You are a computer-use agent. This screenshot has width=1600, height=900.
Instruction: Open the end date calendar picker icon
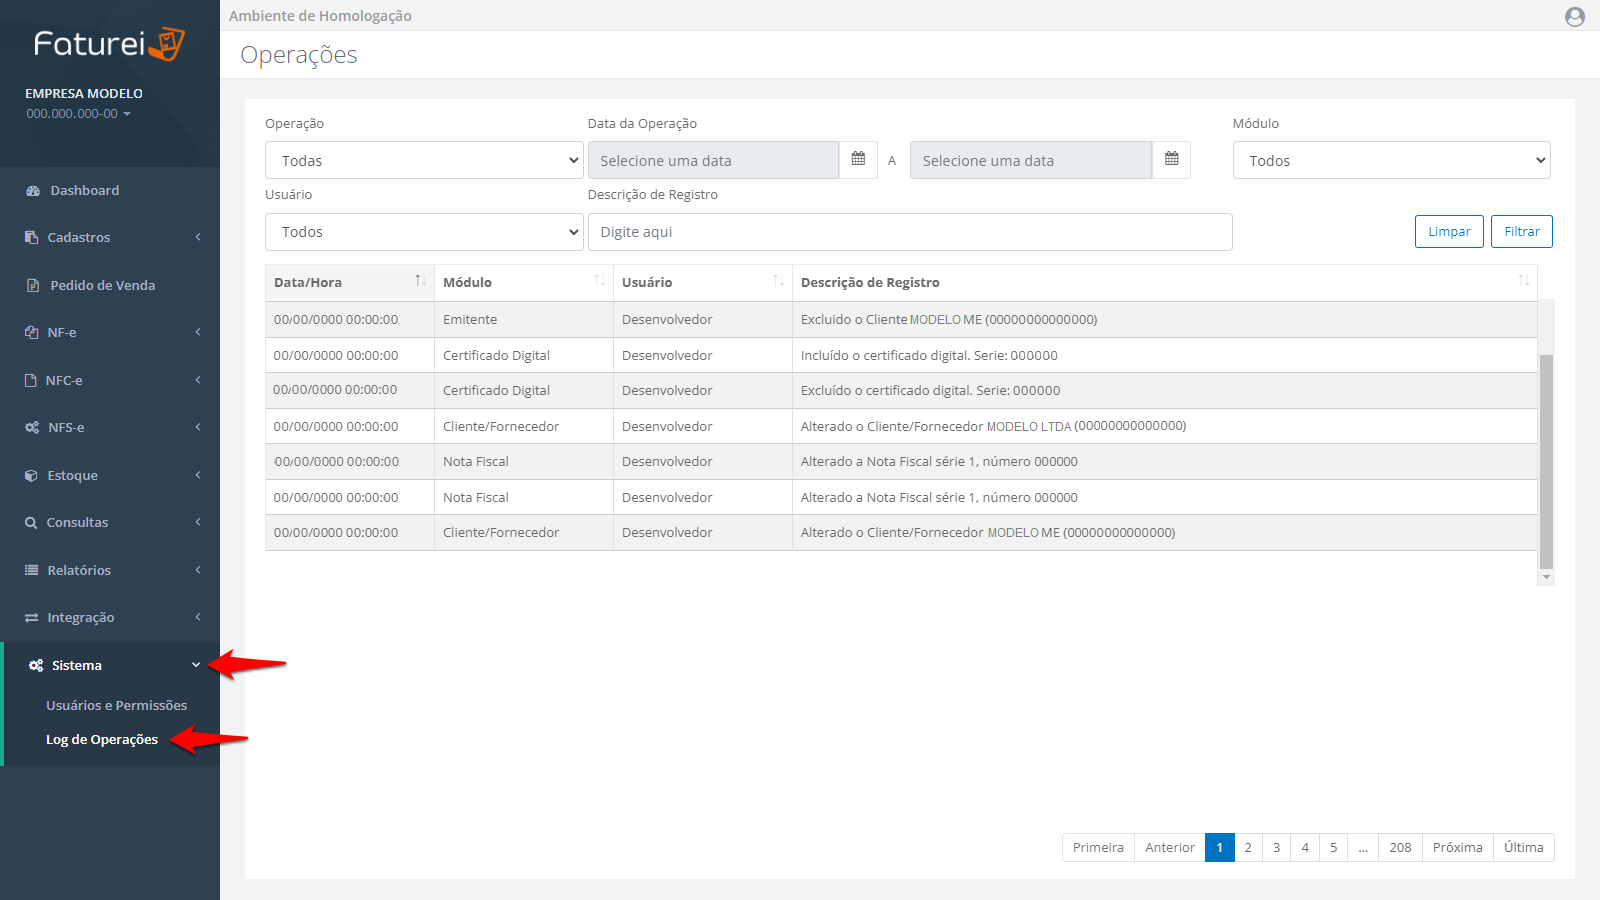tap(1171, 160)
